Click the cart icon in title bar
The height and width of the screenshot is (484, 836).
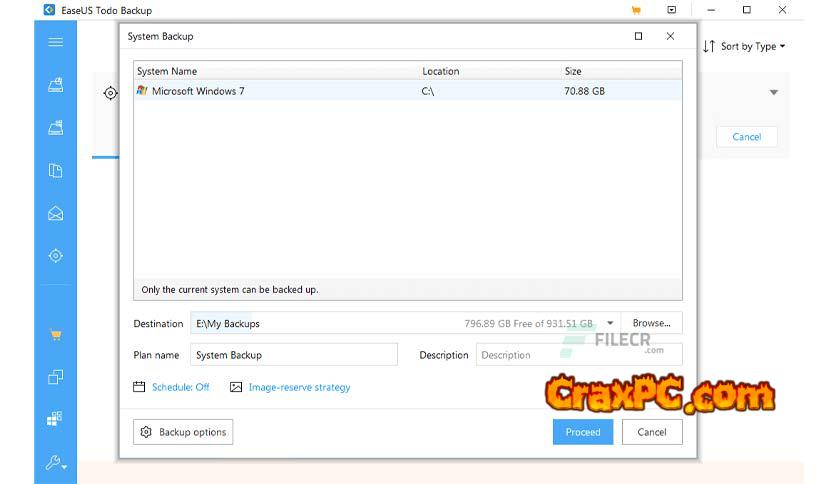(636, 10)
